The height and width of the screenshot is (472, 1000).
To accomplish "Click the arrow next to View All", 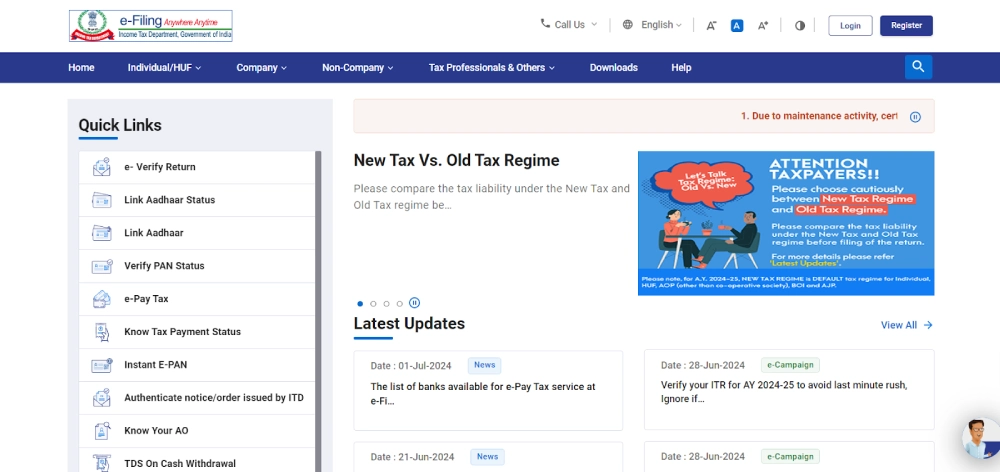I will (x=928, y=325).
